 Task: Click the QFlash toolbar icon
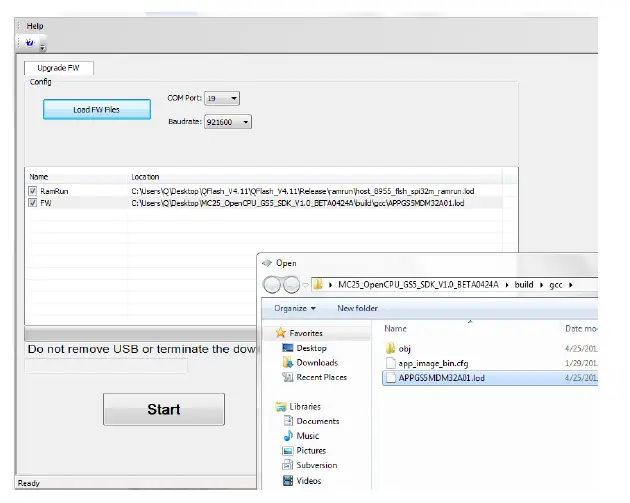[x=30, y=42]
